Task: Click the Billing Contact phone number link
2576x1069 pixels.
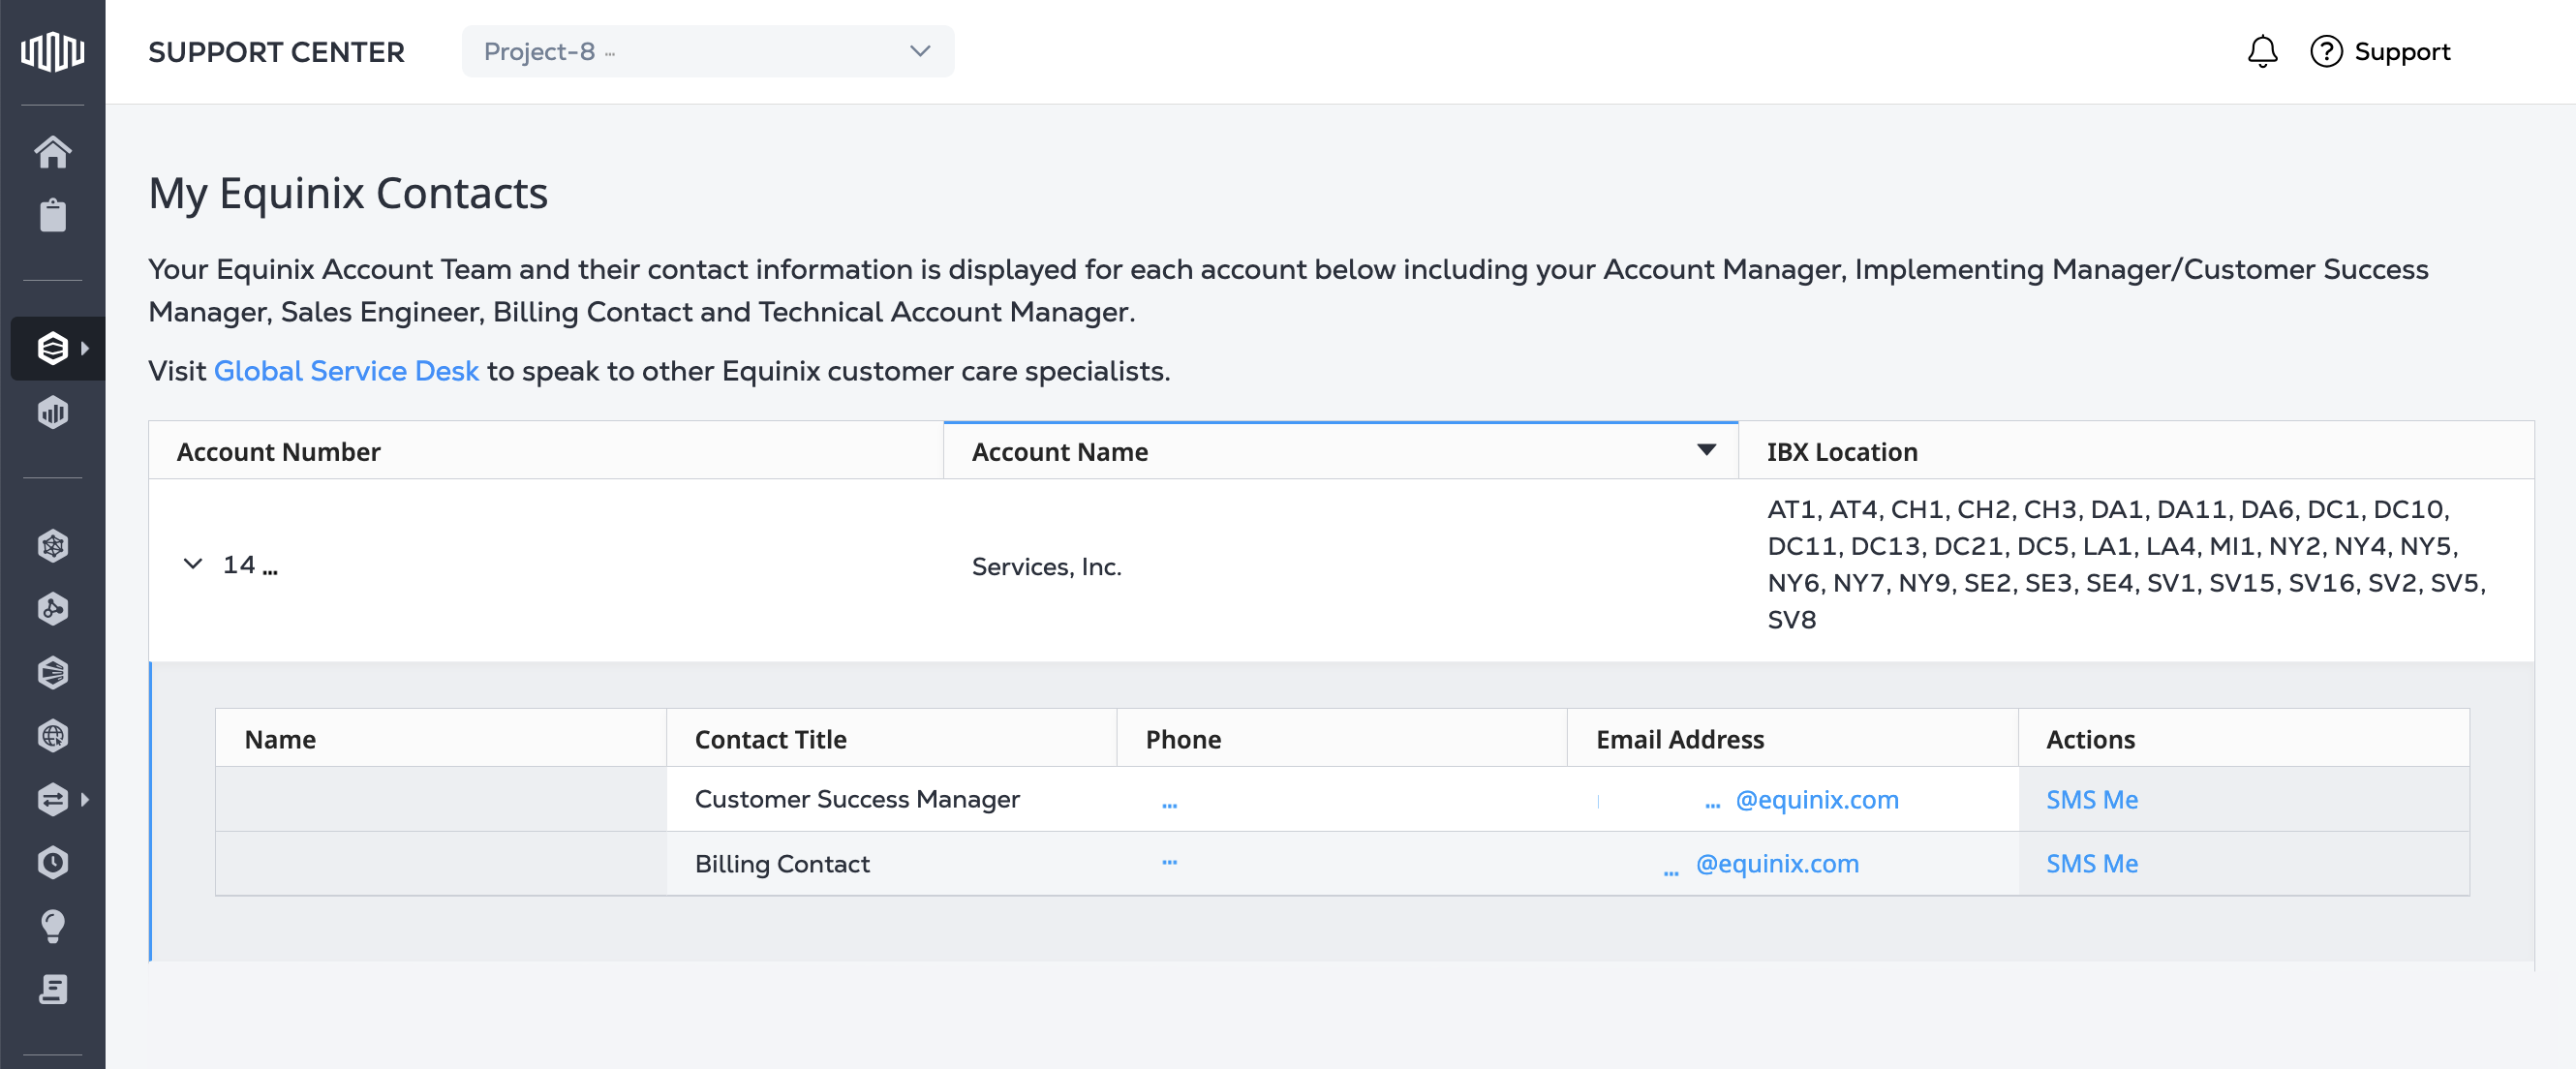Action: 1169,862
